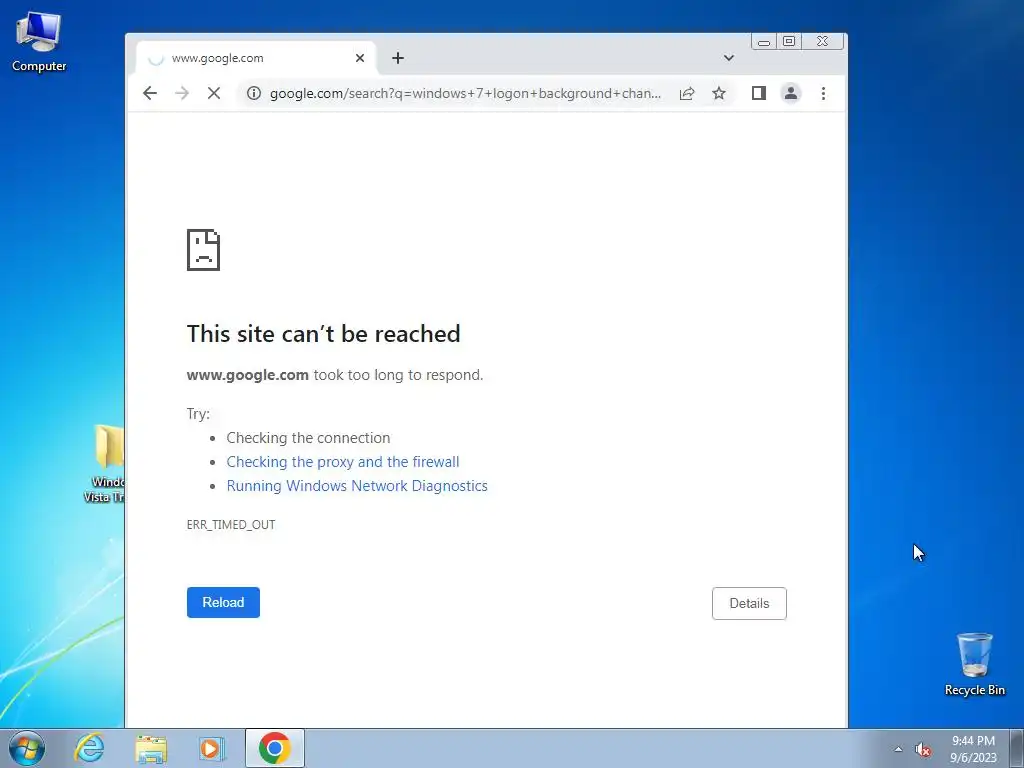Click the muted volume tray icon

(x=922, y=750)
